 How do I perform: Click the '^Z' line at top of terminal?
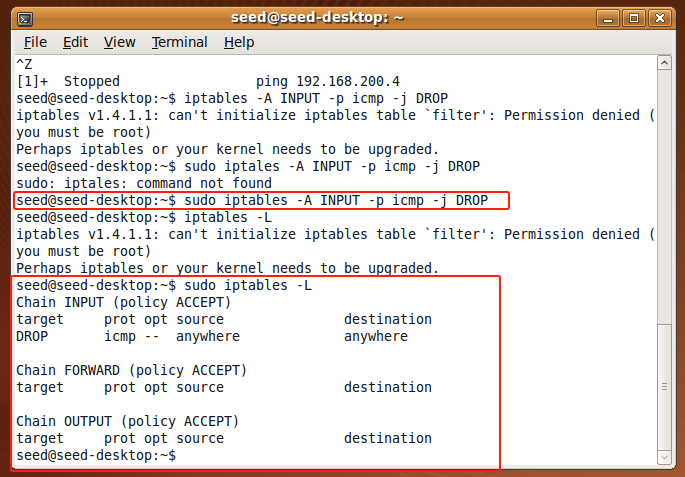[24, 65]
